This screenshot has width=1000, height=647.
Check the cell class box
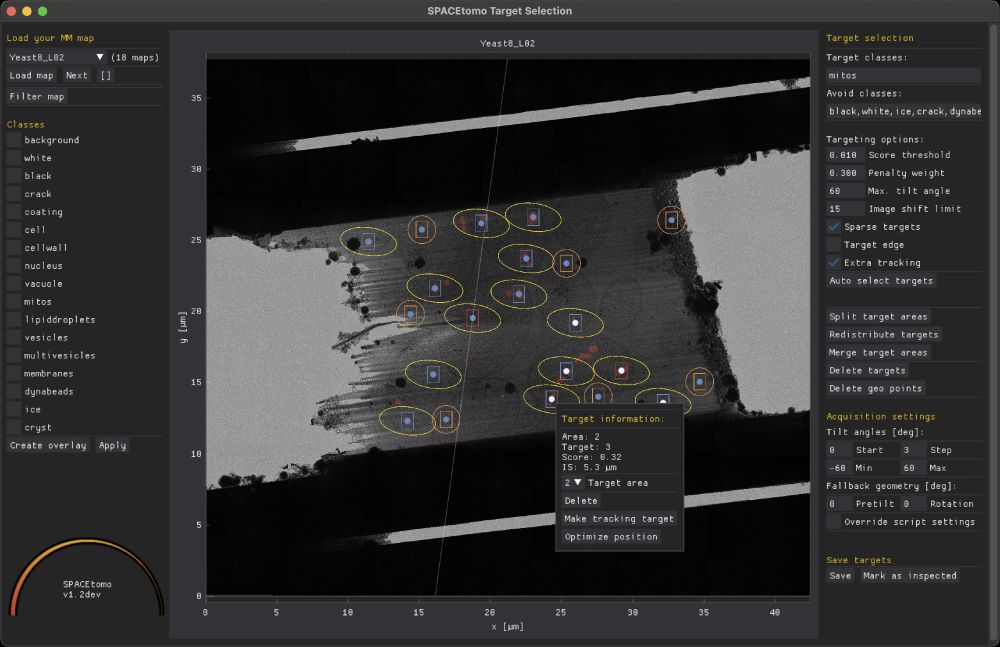coord(13,230)
